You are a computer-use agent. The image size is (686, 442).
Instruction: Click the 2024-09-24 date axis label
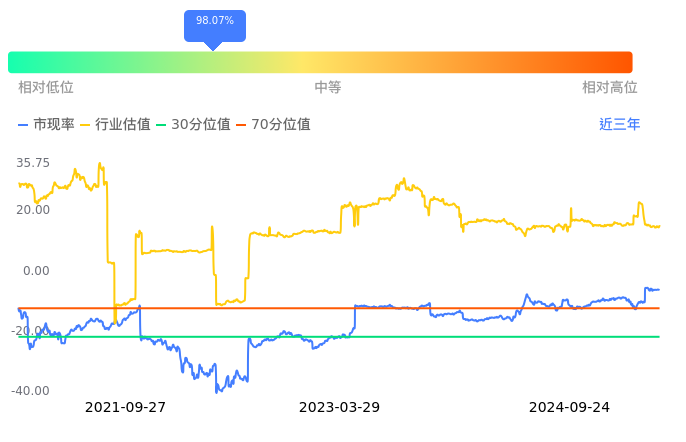coord(569,408)
